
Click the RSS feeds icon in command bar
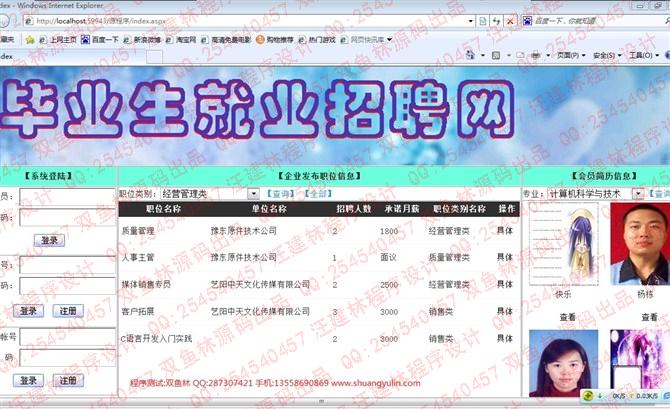pos(496,55)
